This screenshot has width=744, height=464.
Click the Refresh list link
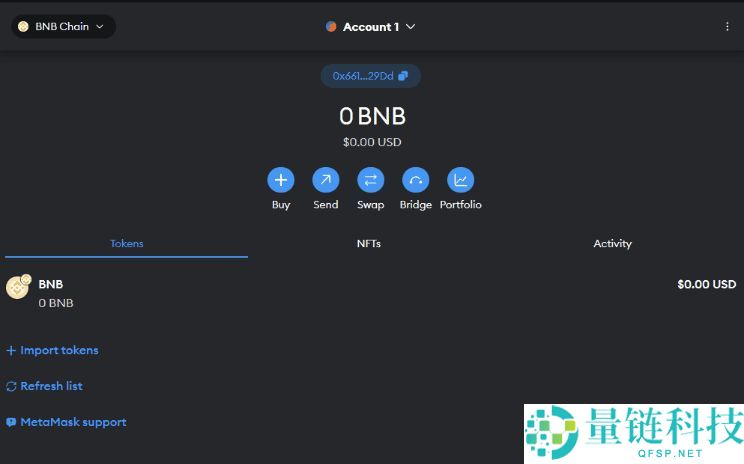[51, 386]
